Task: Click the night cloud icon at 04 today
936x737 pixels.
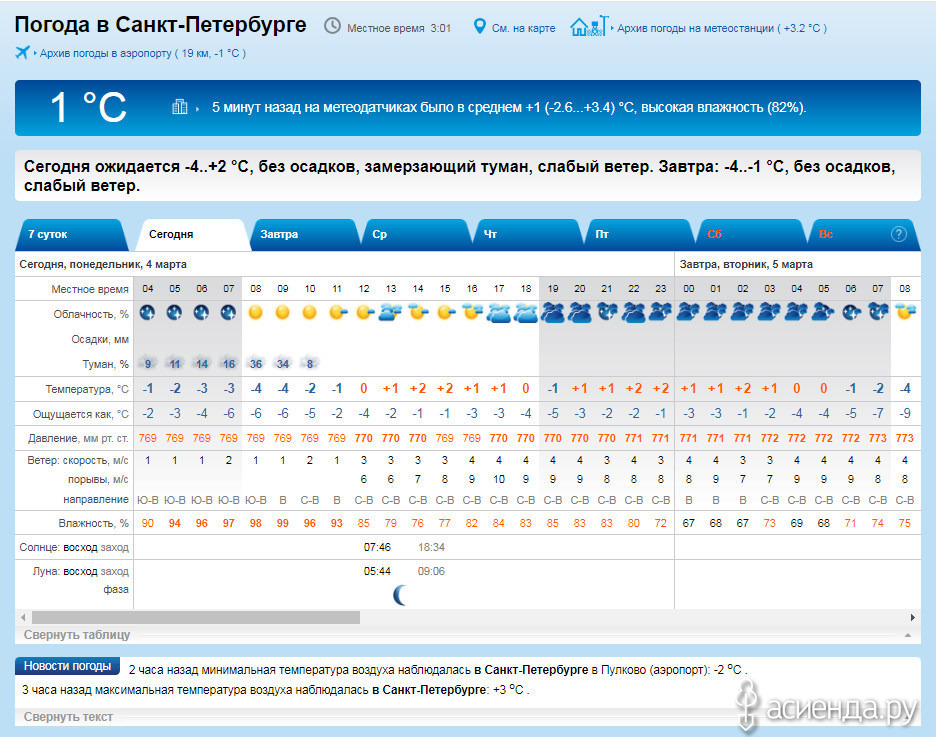Action: (x=147, y=312)
